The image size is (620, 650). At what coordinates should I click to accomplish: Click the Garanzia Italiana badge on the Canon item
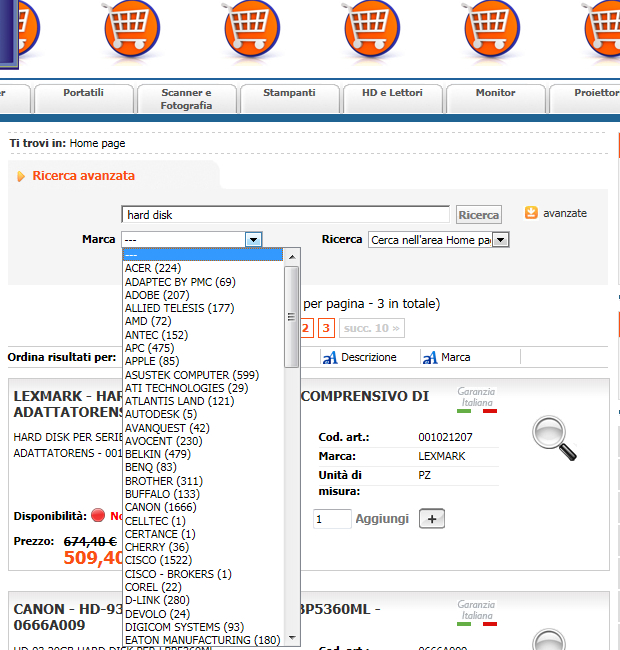[477, 613]
